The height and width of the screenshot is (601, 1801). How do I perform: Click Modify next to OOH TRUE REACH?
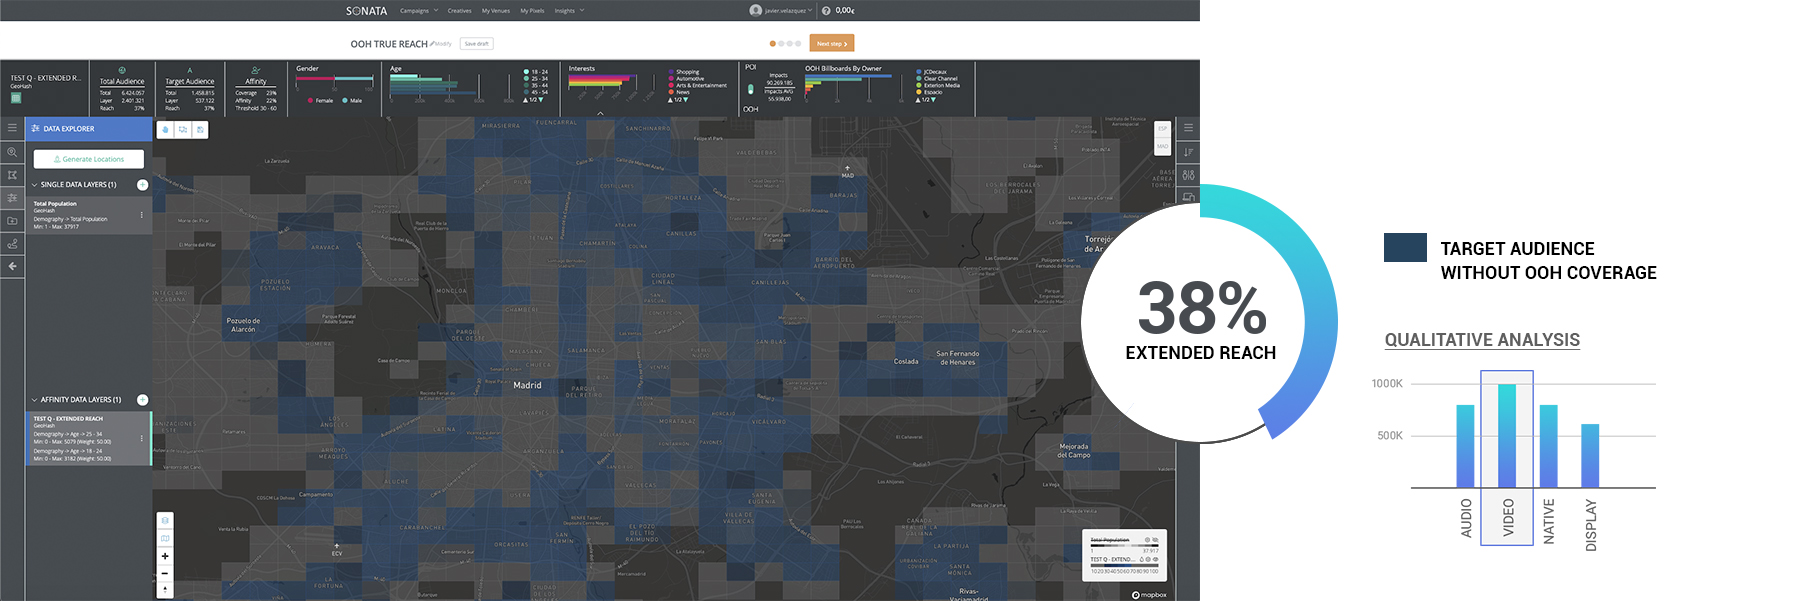(x=441, y=44)
